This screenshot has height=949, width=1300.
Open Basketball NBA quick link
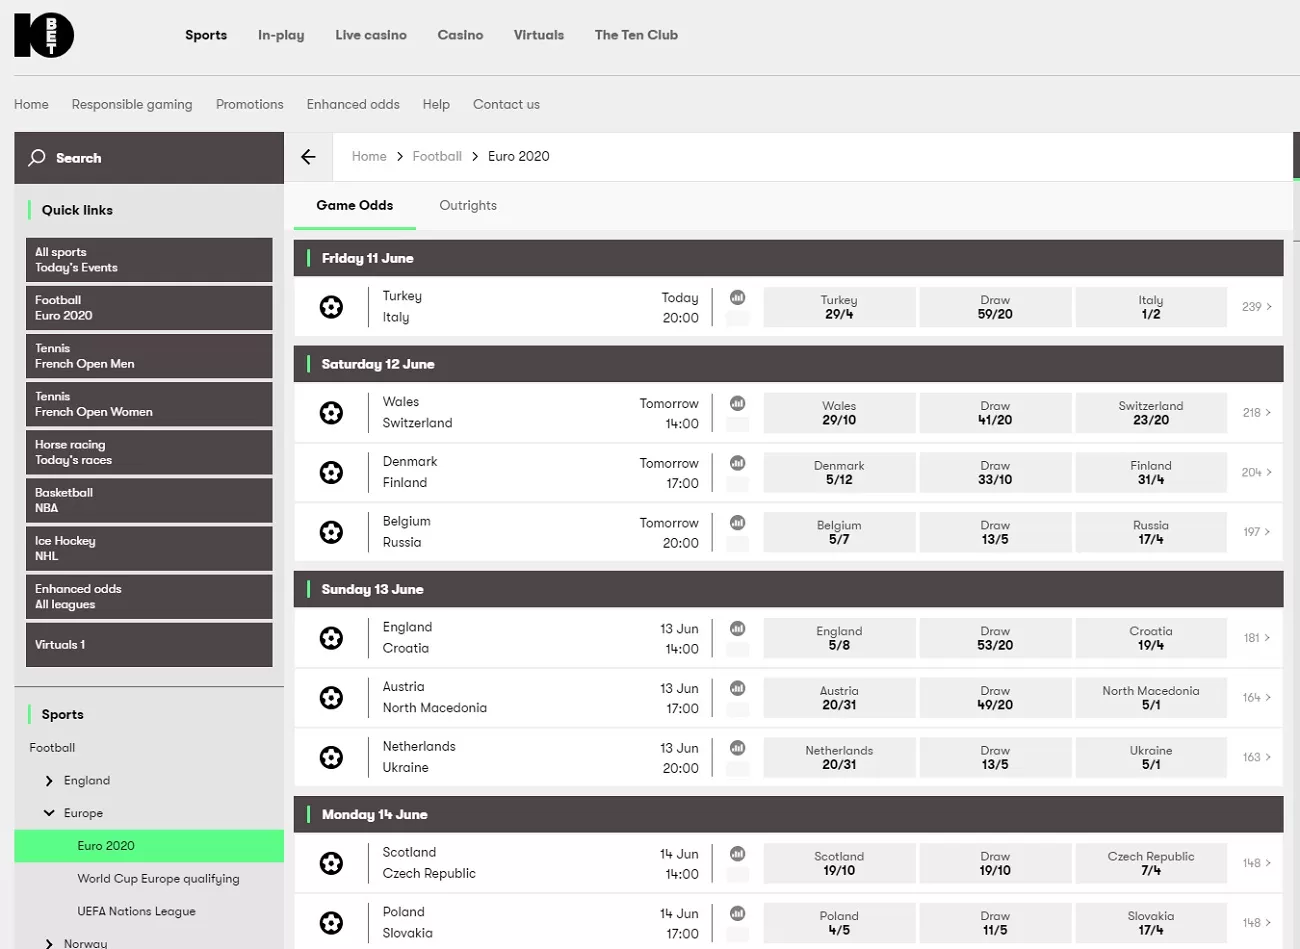[x=149, y=500]
